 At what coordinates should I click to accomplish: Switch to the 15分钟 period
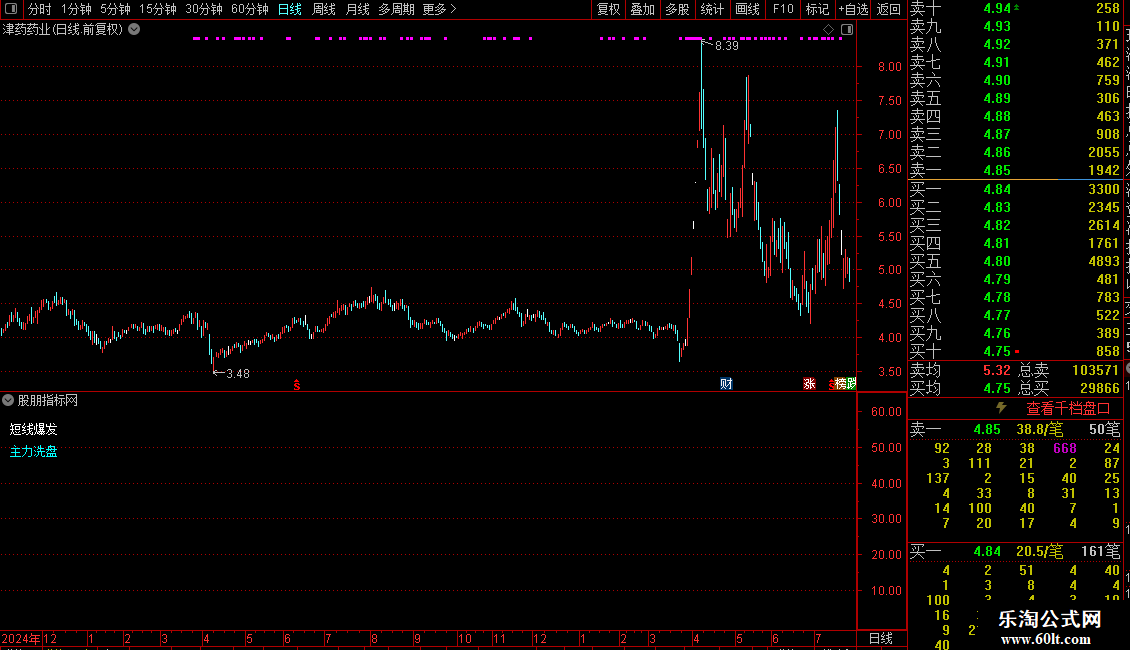pyautogui.click(x=158, y=9)
